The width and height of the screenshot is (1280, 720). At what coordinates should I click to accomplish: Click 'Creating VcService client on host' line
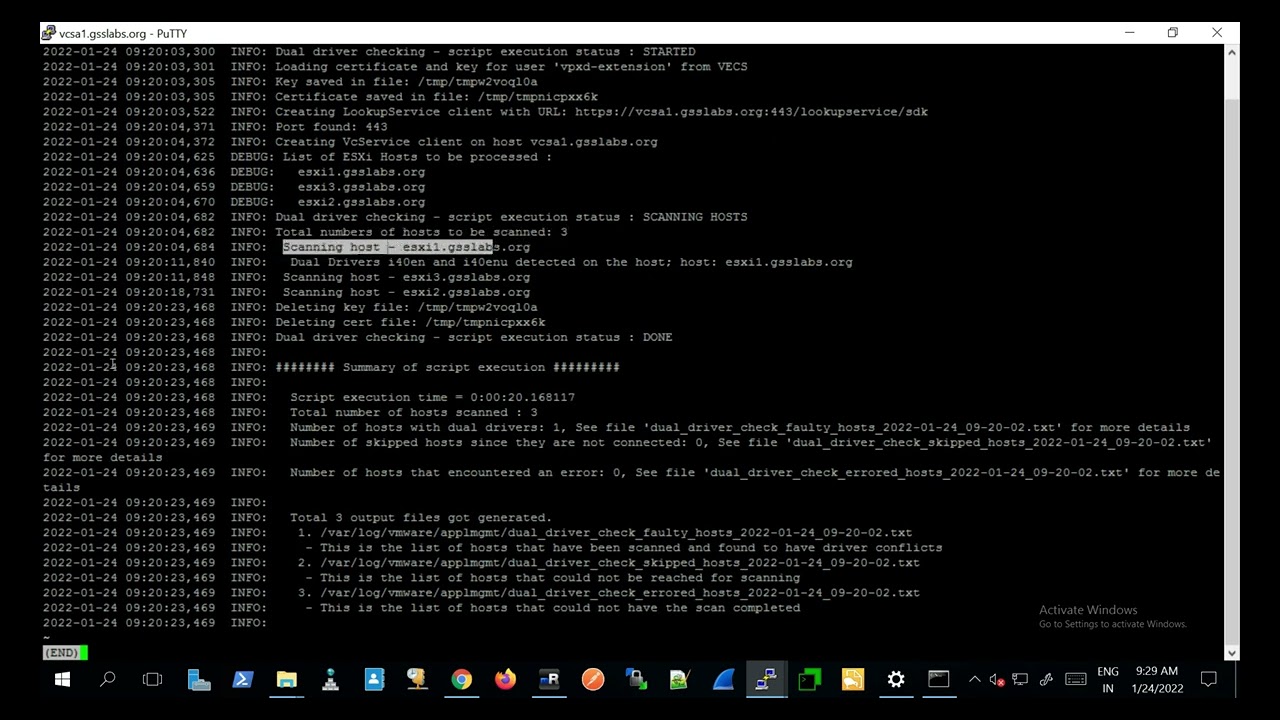click(466, 142)
